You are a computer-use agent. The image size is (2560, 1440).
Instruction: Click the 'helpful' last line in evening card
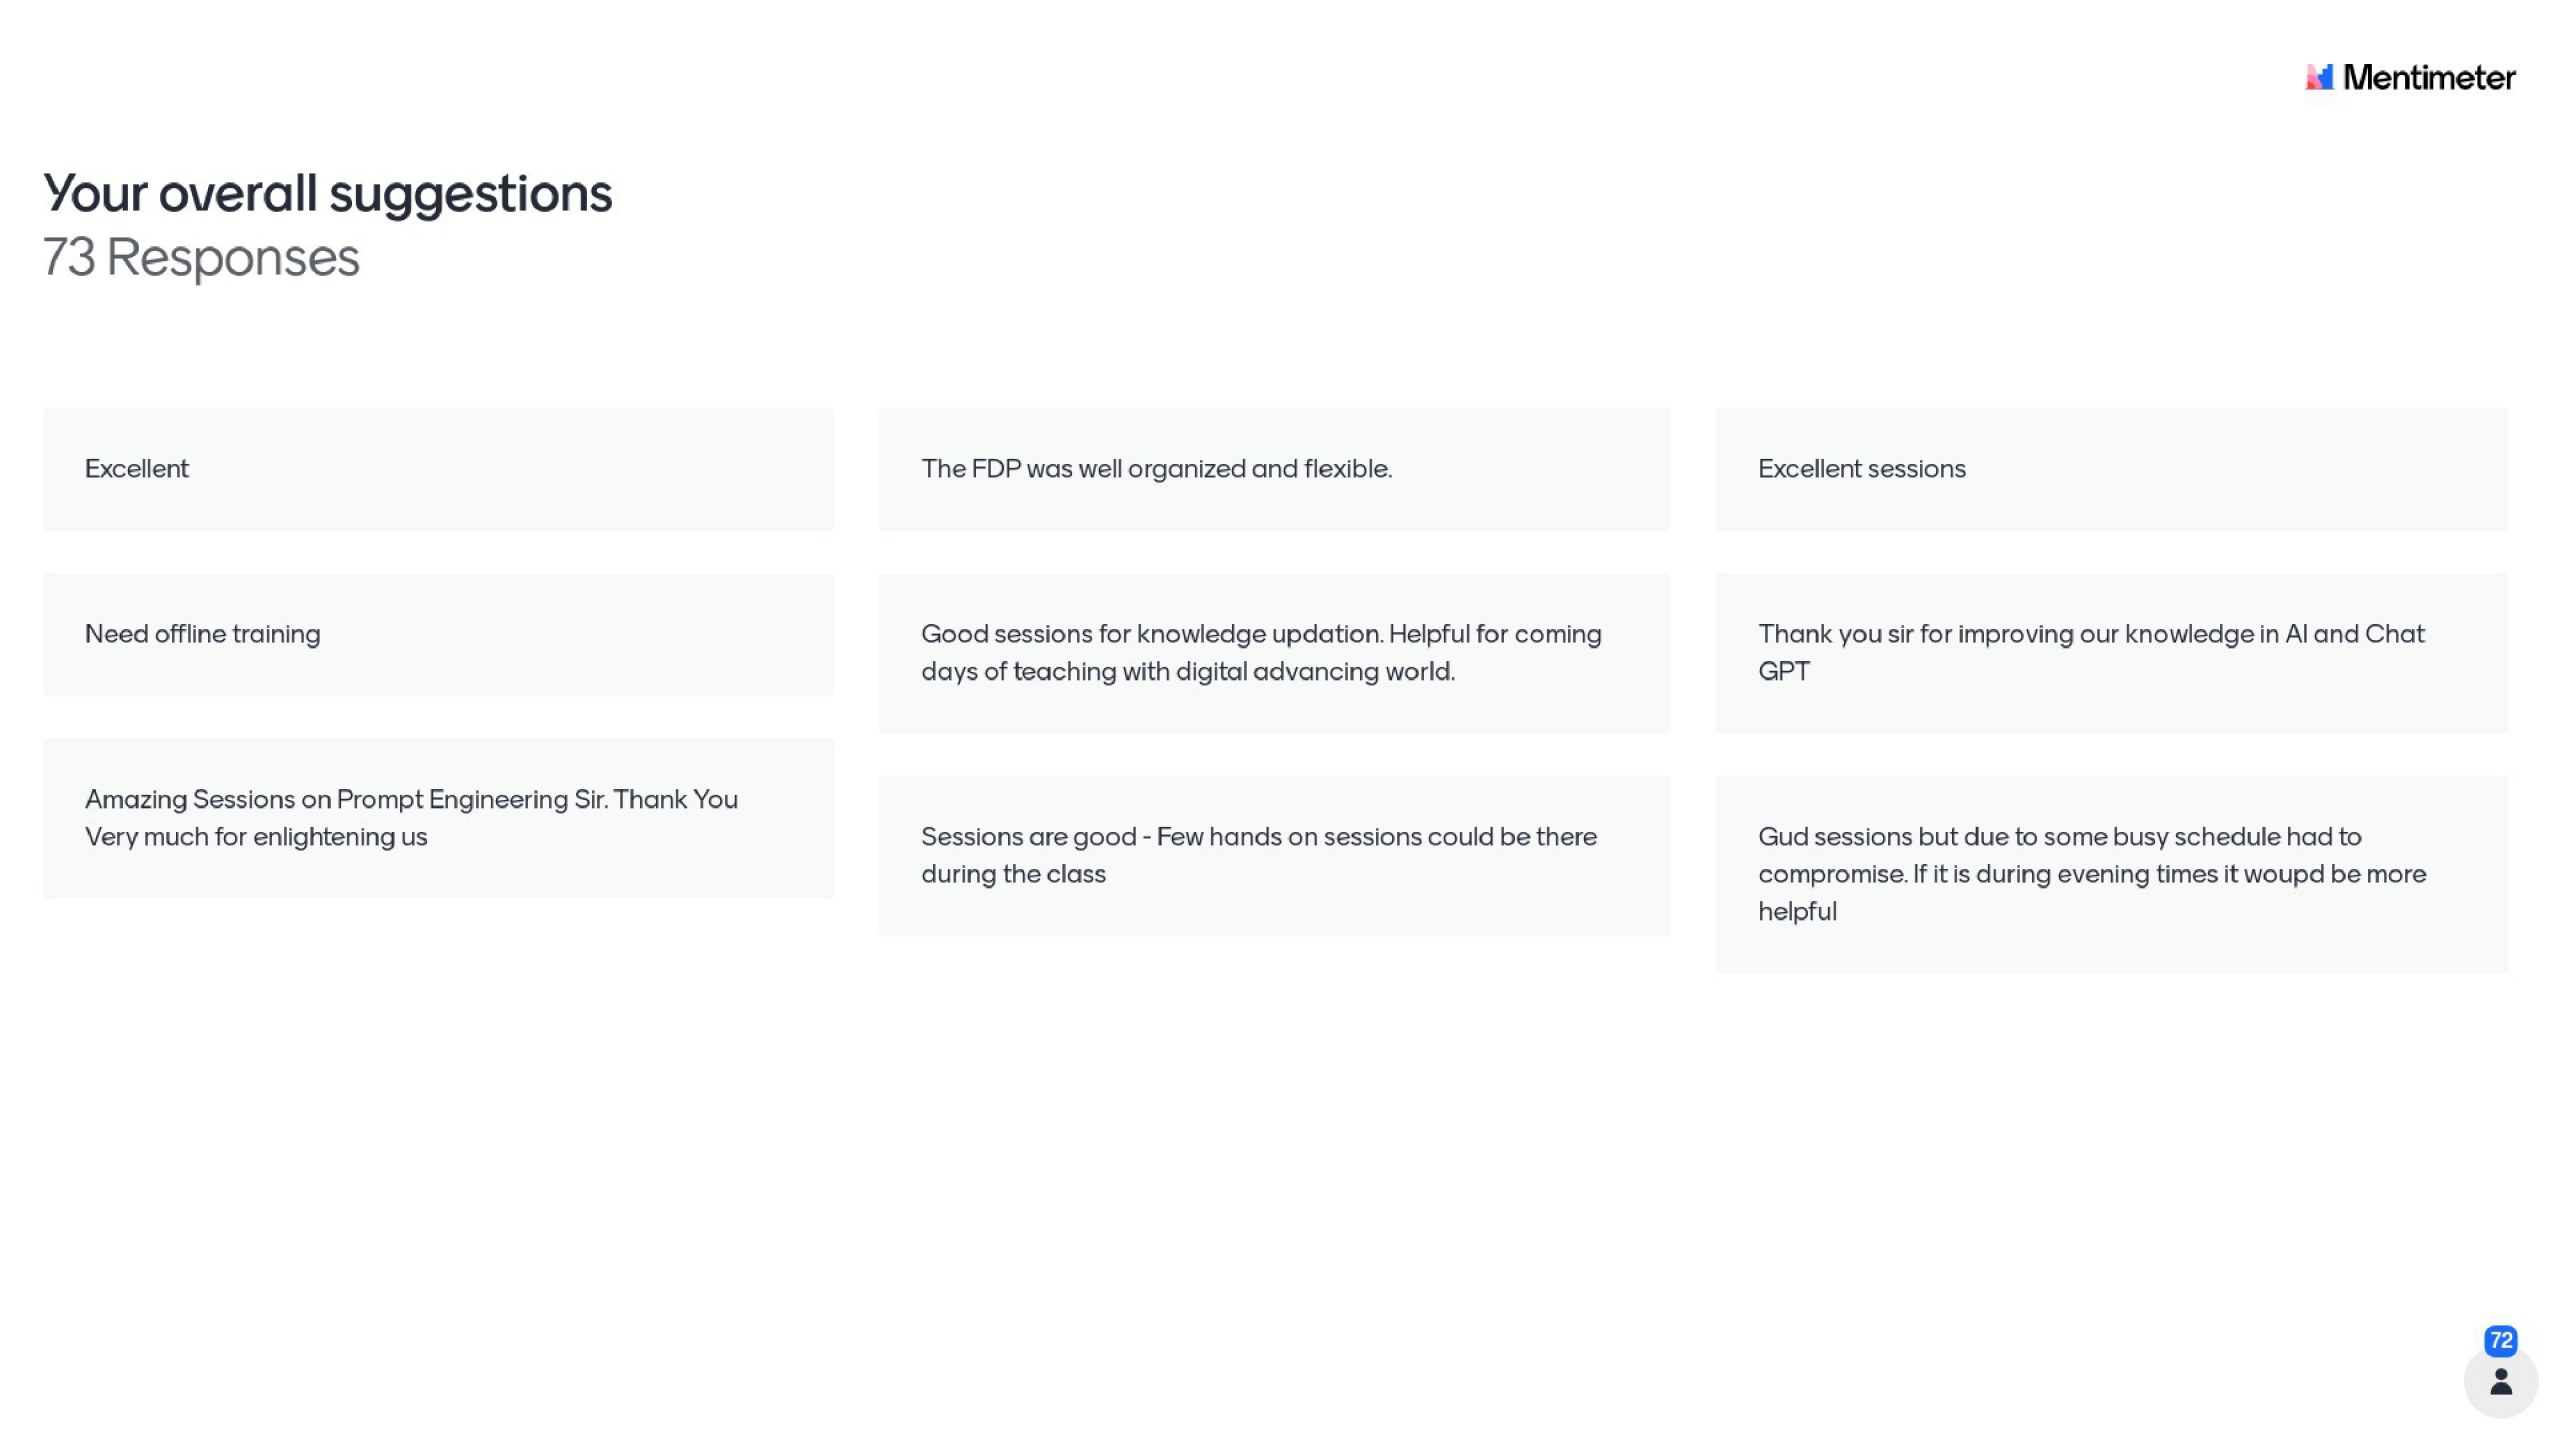coord(1797,912)
